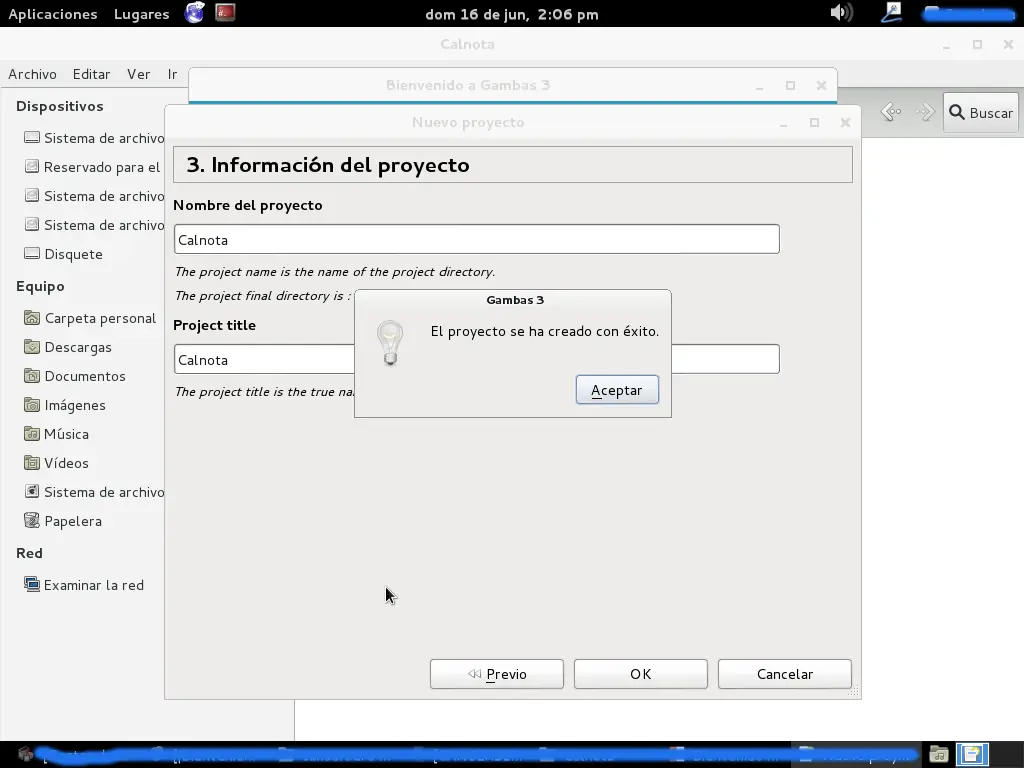Open the Lugares menu in top panel

click(x=141, y=14)
